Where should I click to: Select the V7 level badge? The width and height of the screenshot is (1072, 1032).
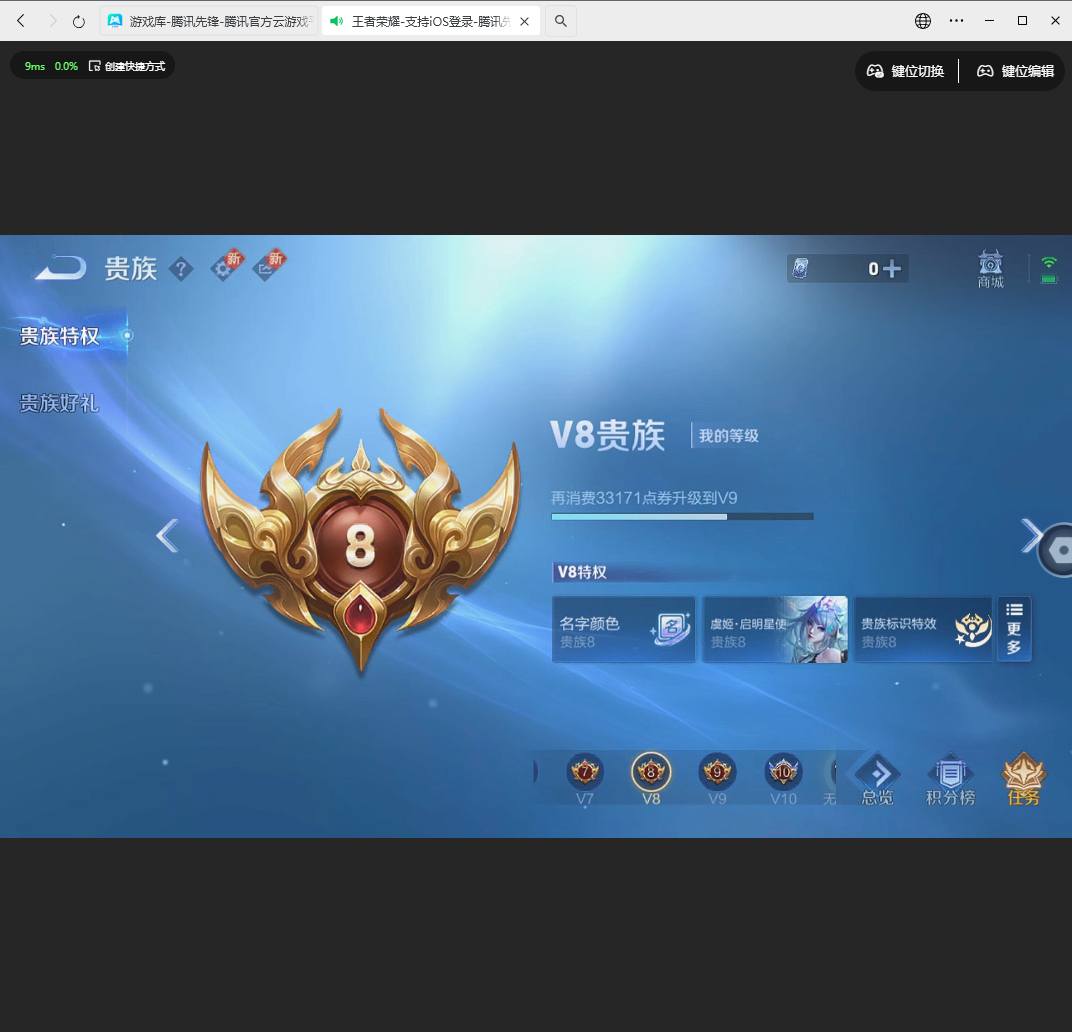585,777
